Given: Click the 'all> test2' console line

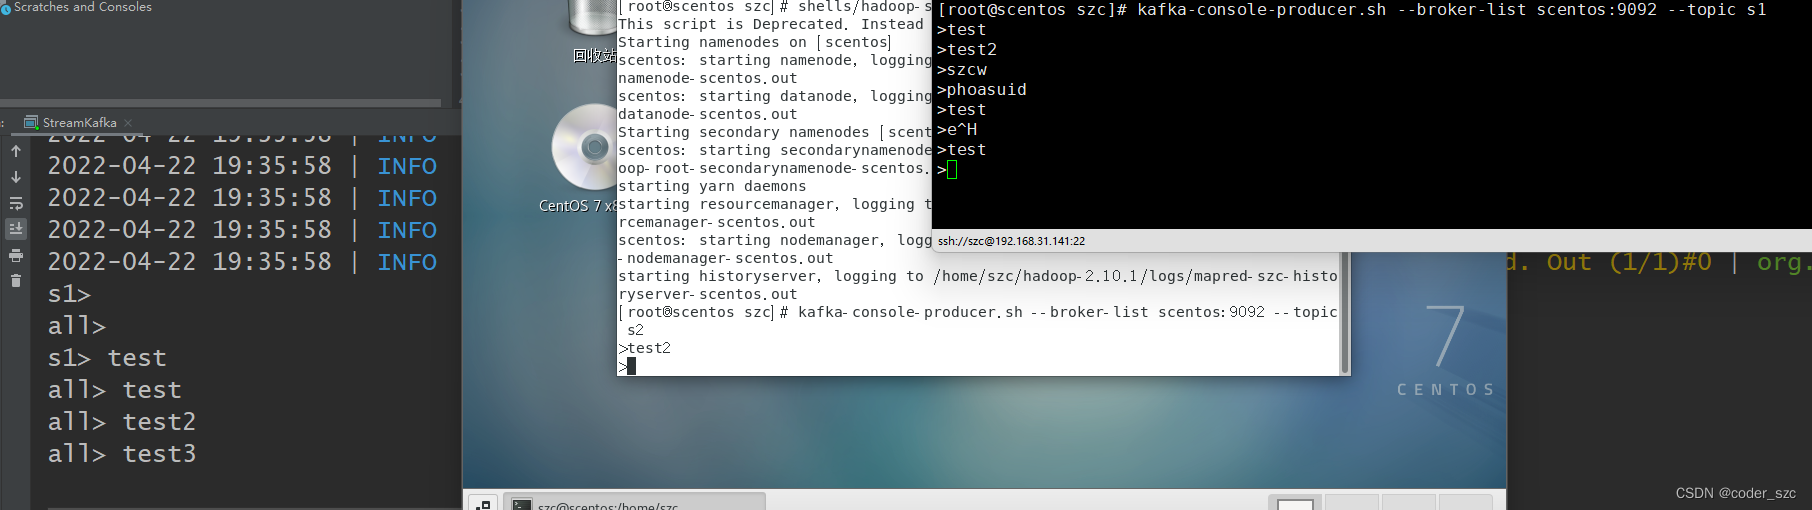Looking at the screenshot, I should pos(122,422).
